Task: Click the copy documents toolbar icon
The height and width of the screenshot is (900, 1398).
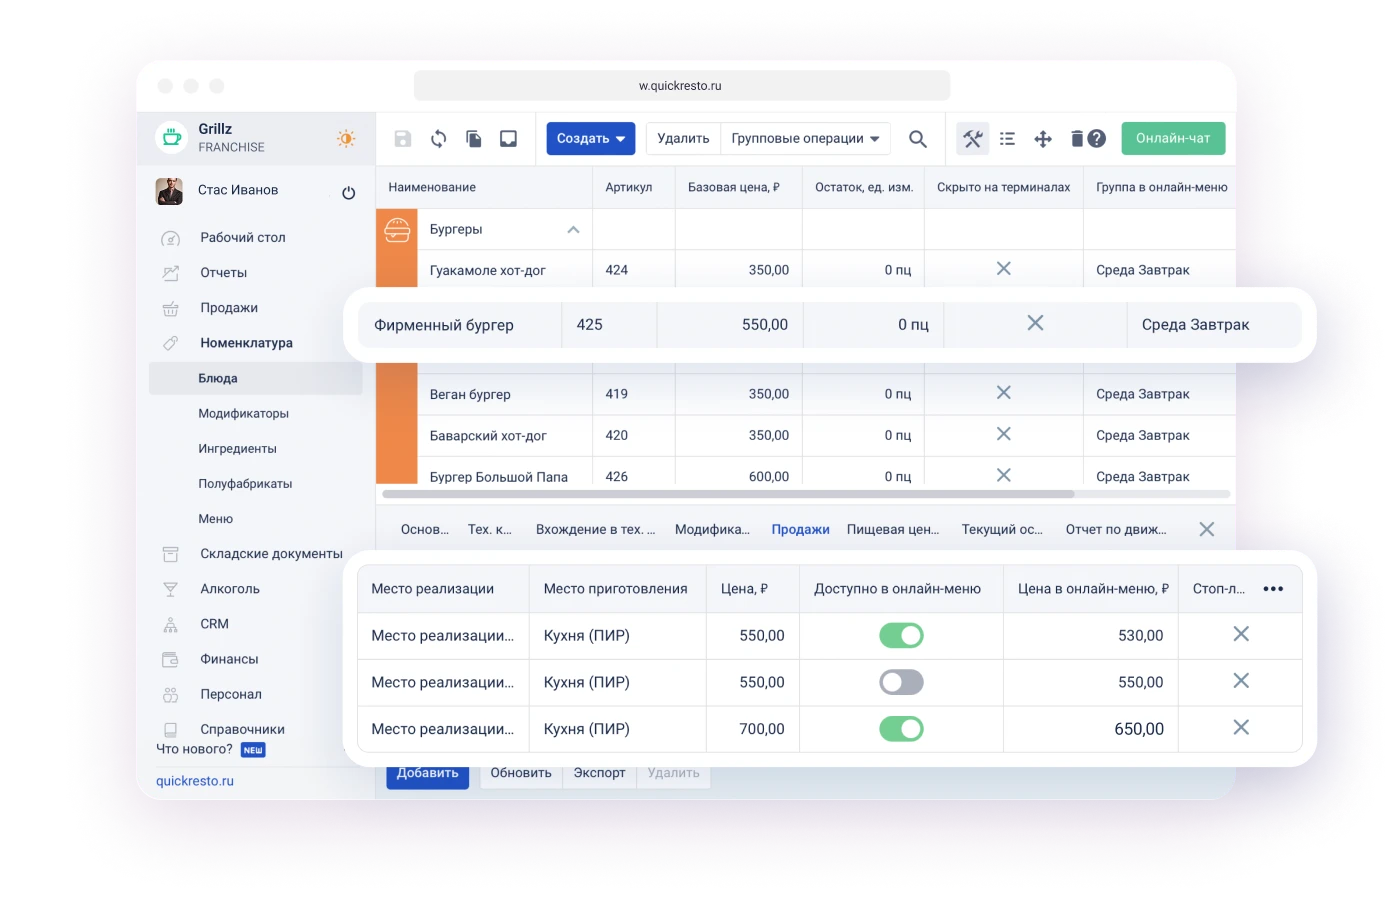Action: 474,139
